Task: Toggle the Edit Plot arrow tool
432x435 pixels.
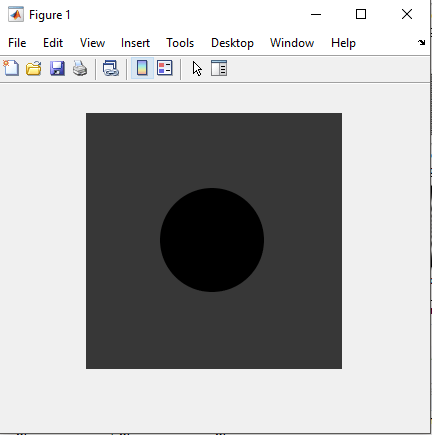Action: (197, 69)
